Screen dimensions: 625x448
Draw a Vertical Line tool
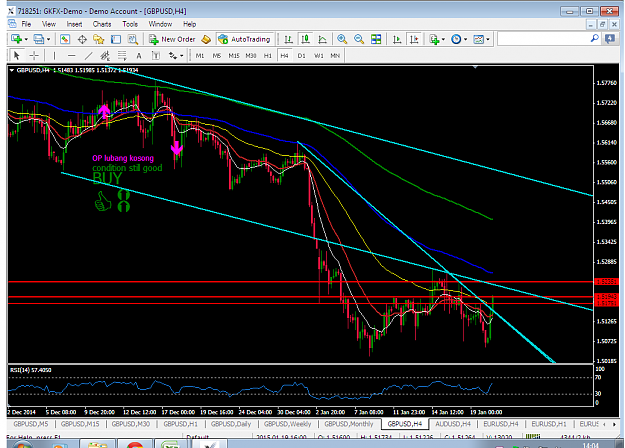54,55
